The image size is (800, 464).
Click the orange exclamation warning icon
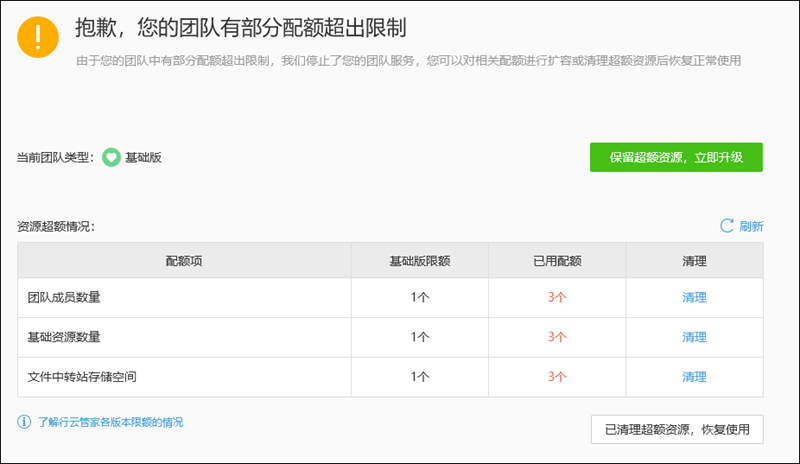tap(38, 37)
